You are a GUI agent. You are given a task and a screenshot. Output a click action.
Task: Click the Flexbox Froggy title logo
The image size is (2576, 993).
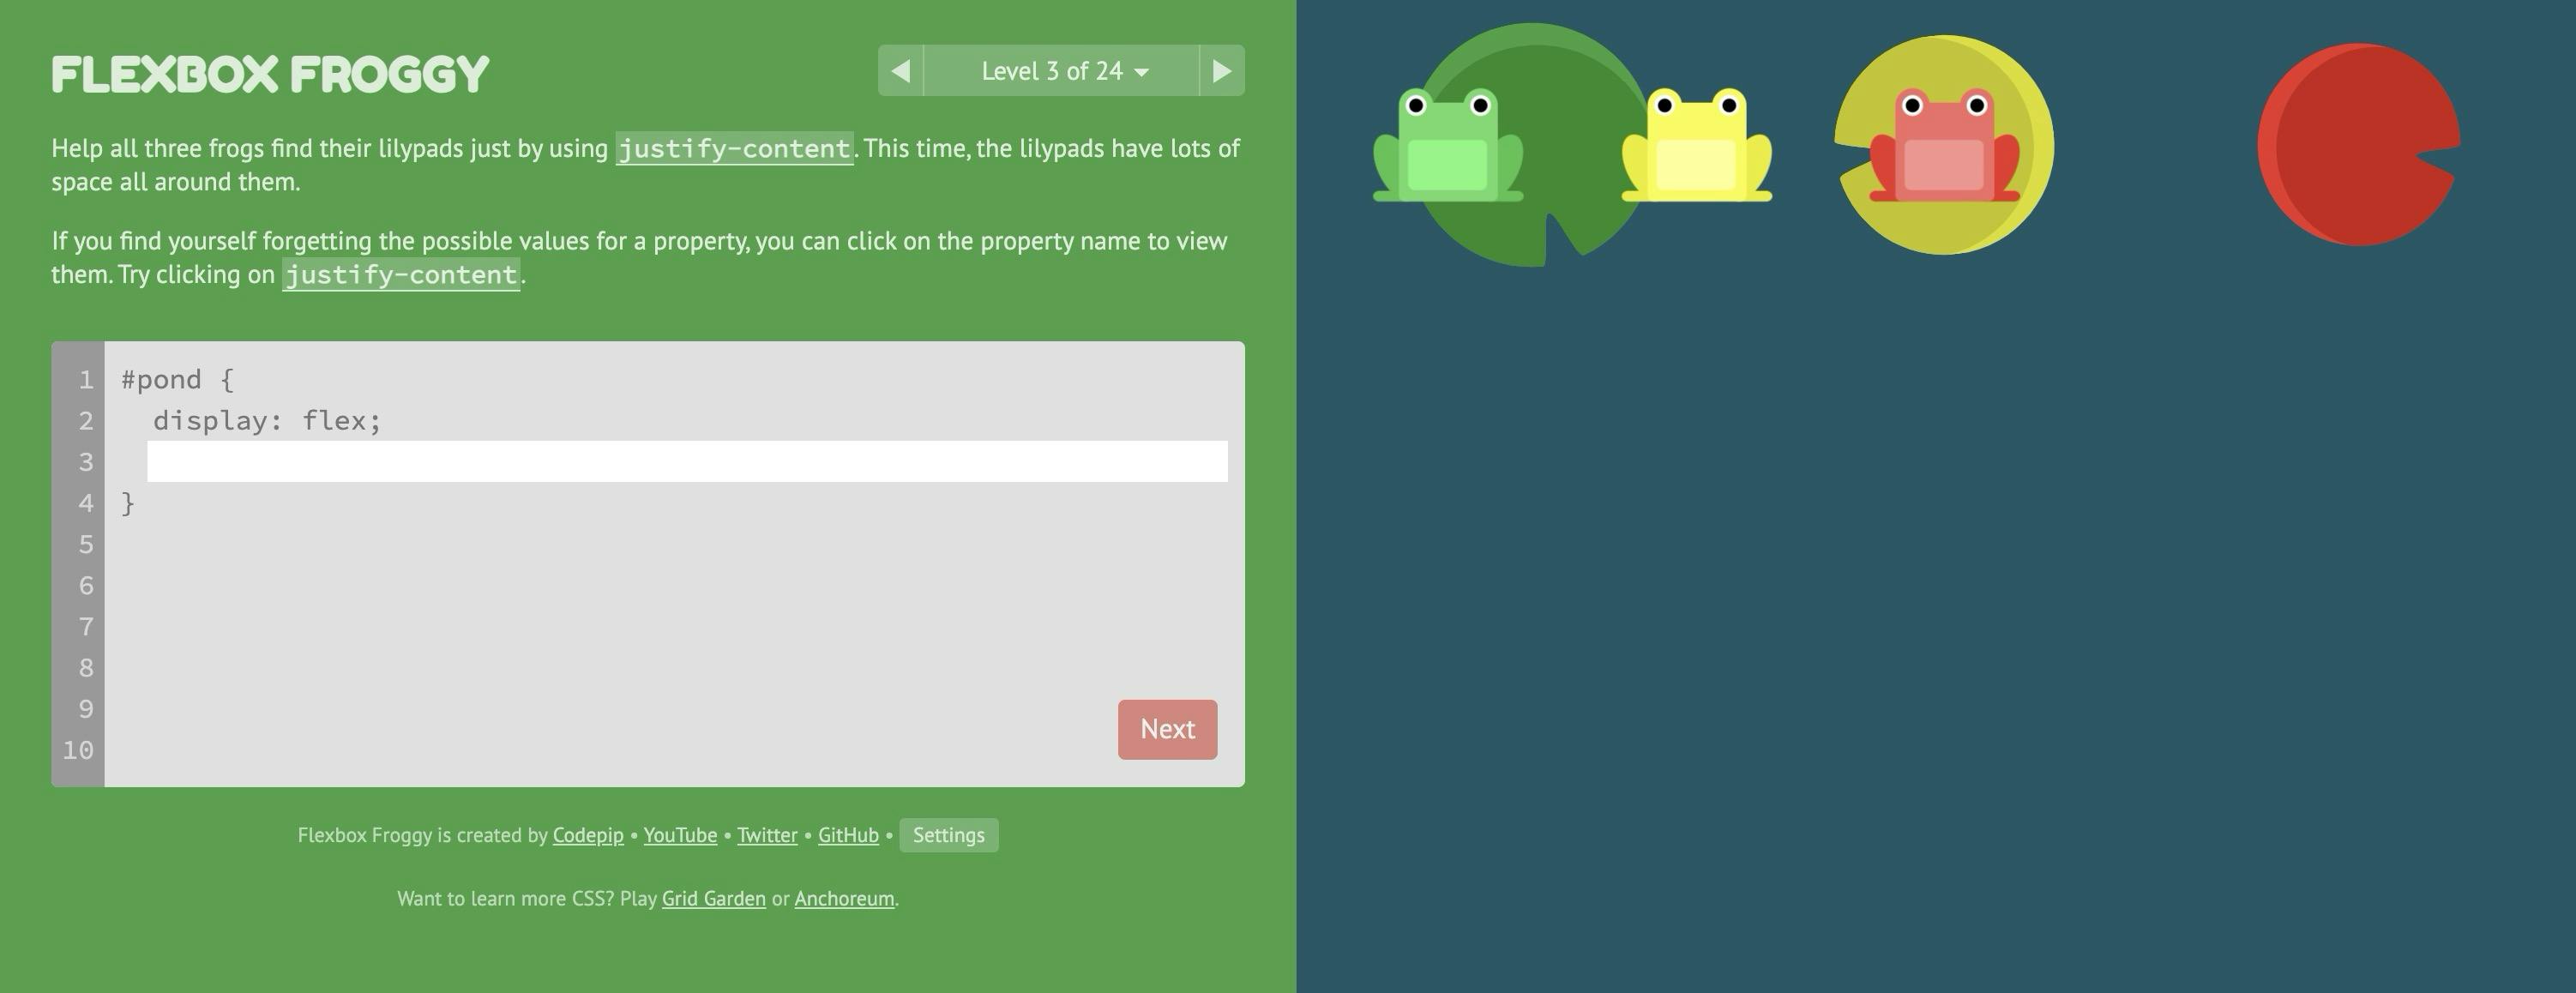click(x=269, y=70)
